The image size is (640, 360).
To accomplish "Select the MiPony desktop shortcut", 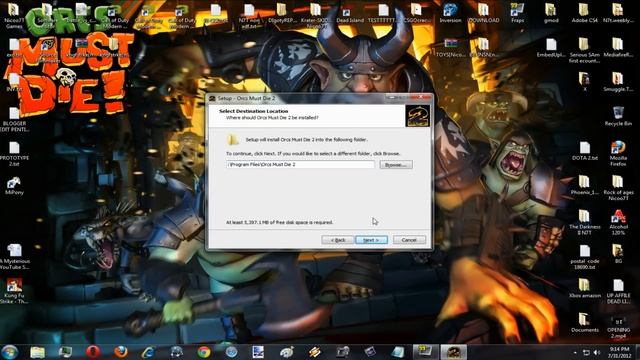I will [x=14, y=186].
